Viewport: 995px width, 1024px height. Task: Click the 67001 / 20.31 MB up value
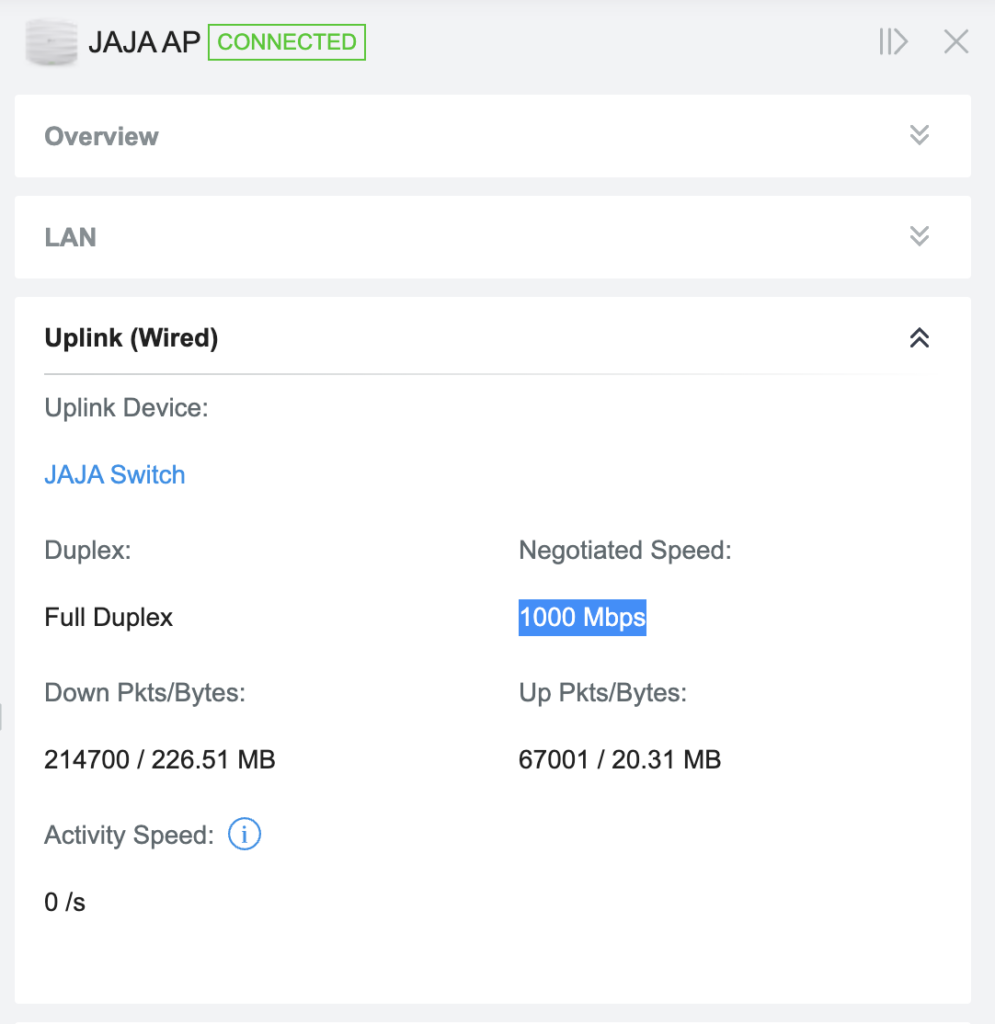pyautogui.click(x=620, y=760)
